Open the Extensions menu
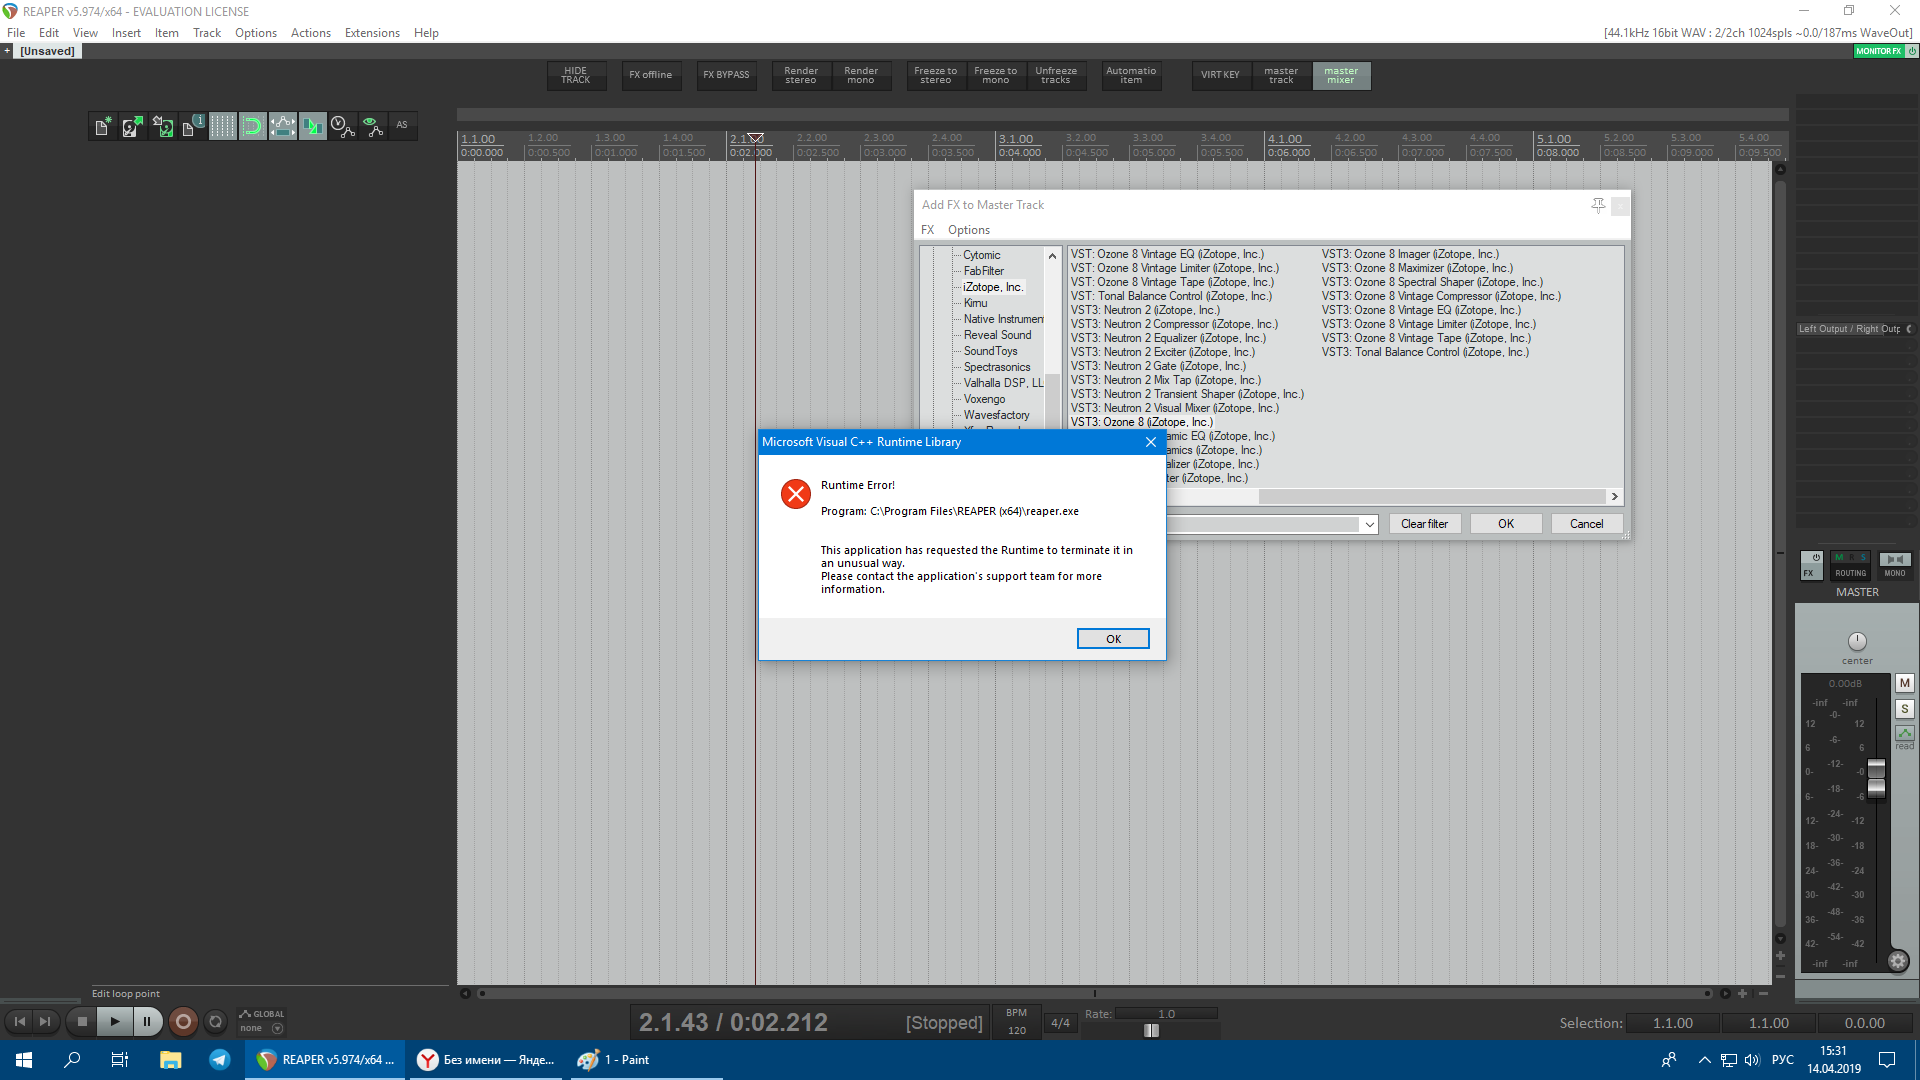 (x=372, y=33)
